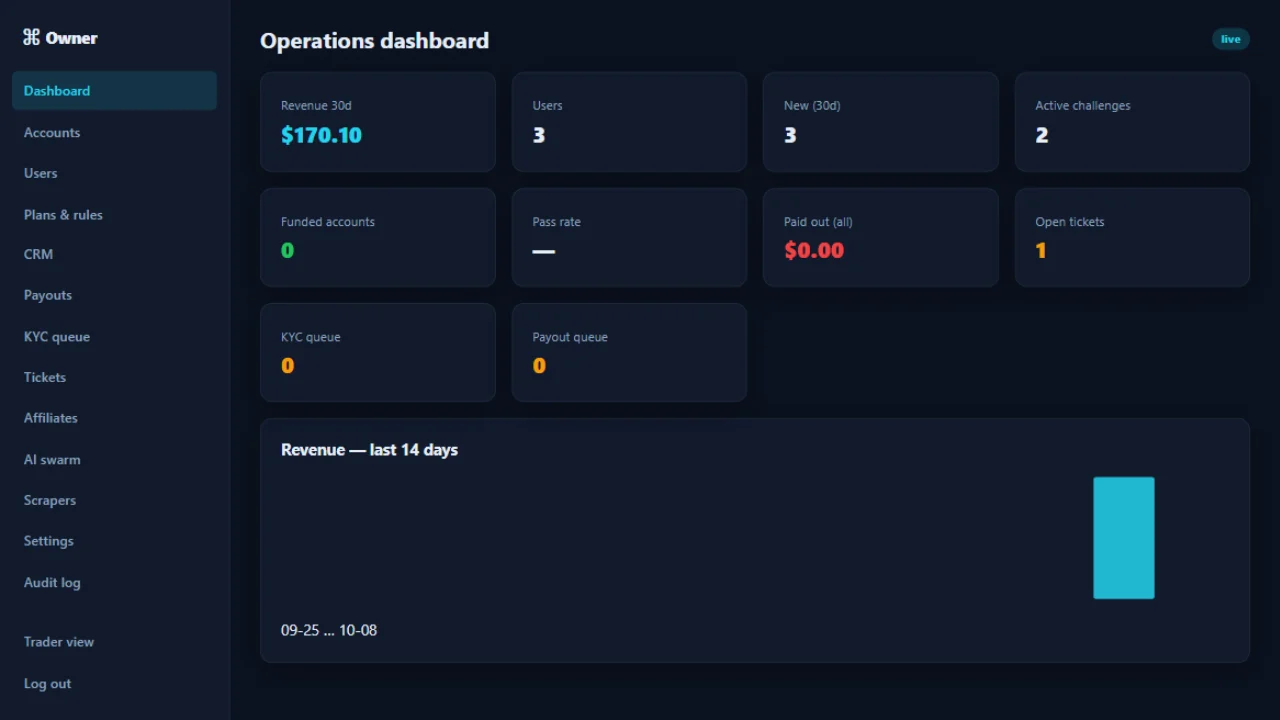This screenshot has width=1280, height=720.
Task: Open the Dashboard sidebar item
Action: [x=114, y=91]
